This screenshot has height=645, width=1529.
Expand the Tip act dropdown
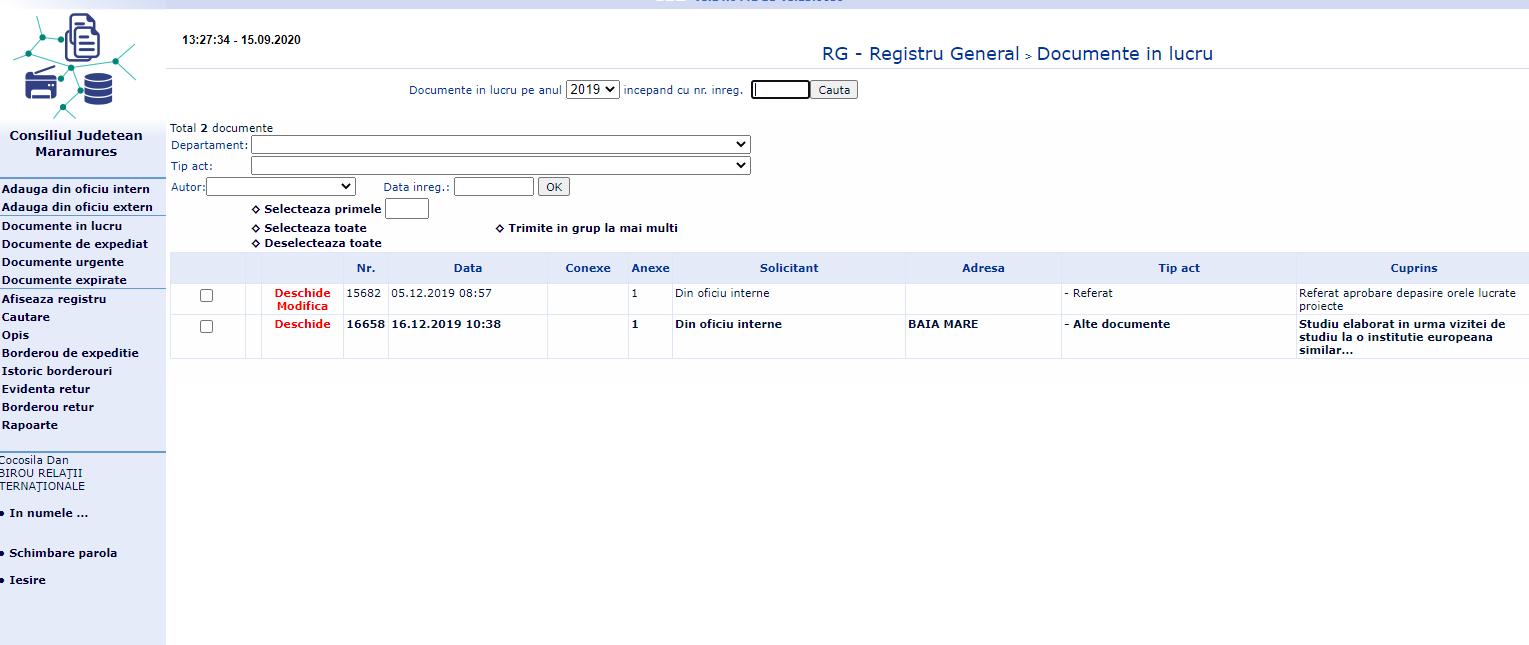click(x=500, y=166)
